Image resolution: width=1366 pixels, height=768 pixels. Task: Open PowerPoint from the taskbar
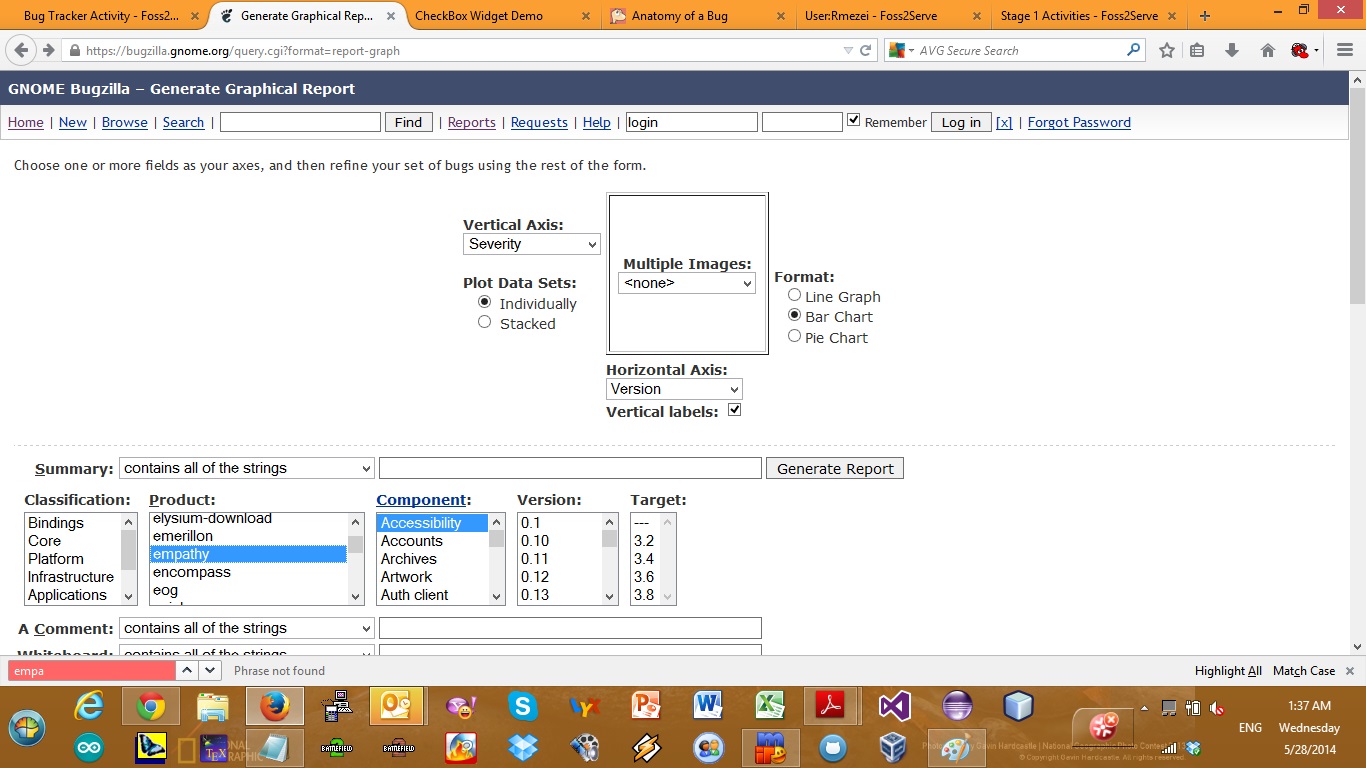point(646,706)
